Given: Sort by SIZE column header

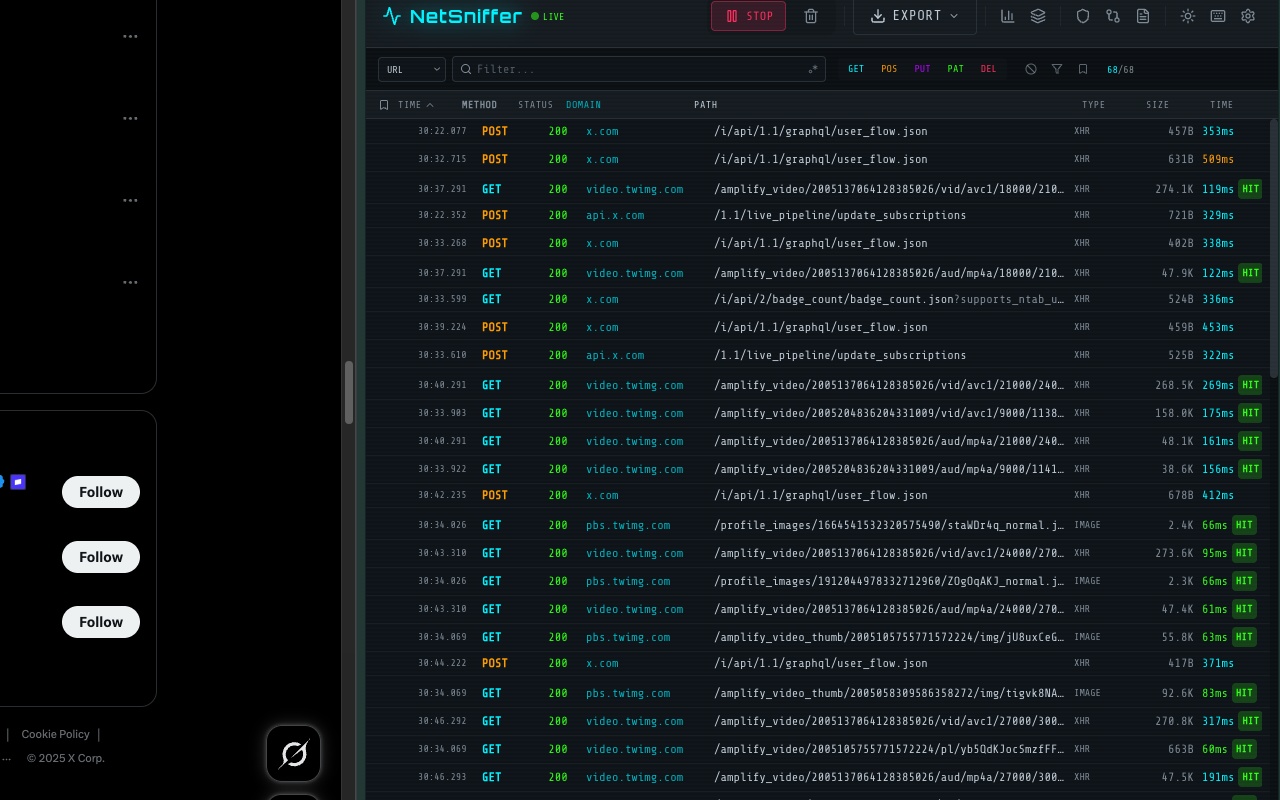Looking at the screenshot, I should tap(1157, 105).
